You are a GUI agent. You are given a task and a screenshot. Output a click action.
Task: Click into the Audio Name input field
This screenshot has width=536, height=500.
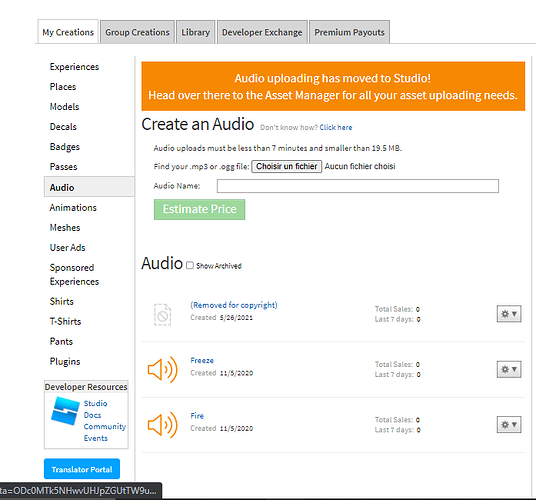point(358,186)
